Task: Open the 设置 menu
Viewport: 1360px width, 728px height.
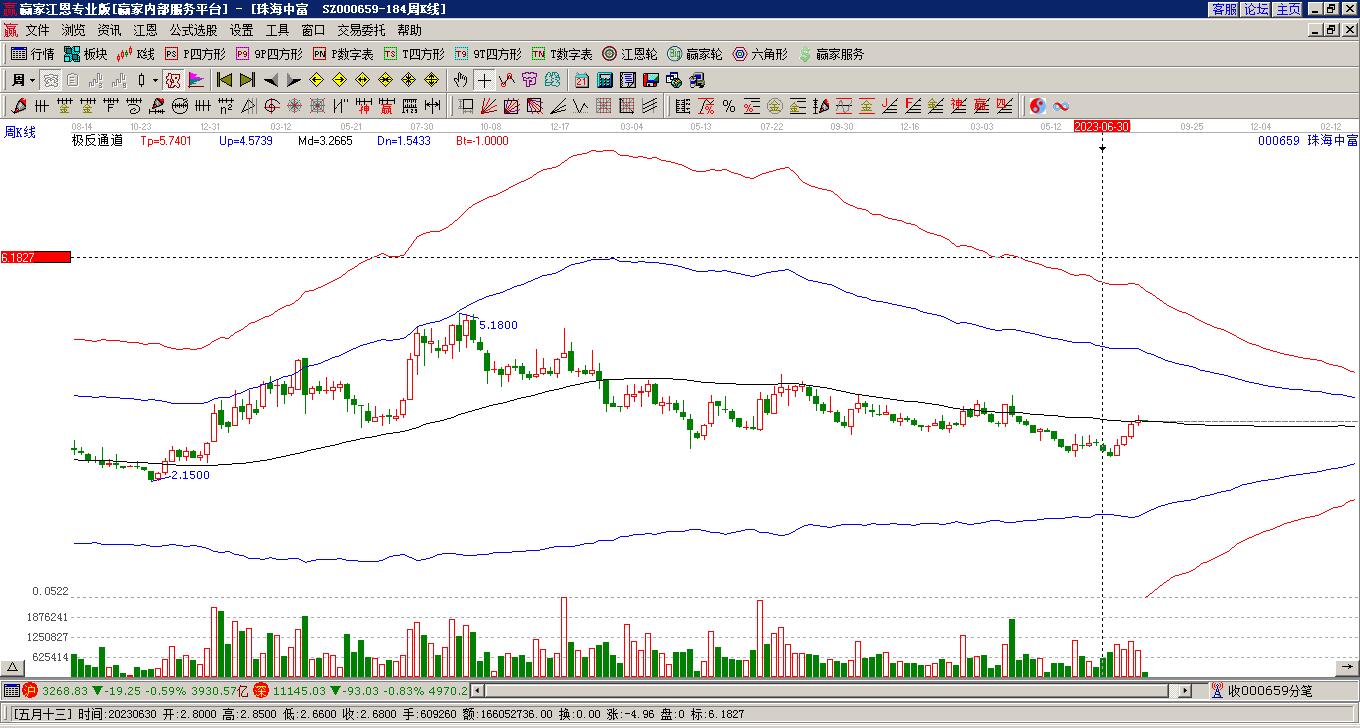Action: 241,31
